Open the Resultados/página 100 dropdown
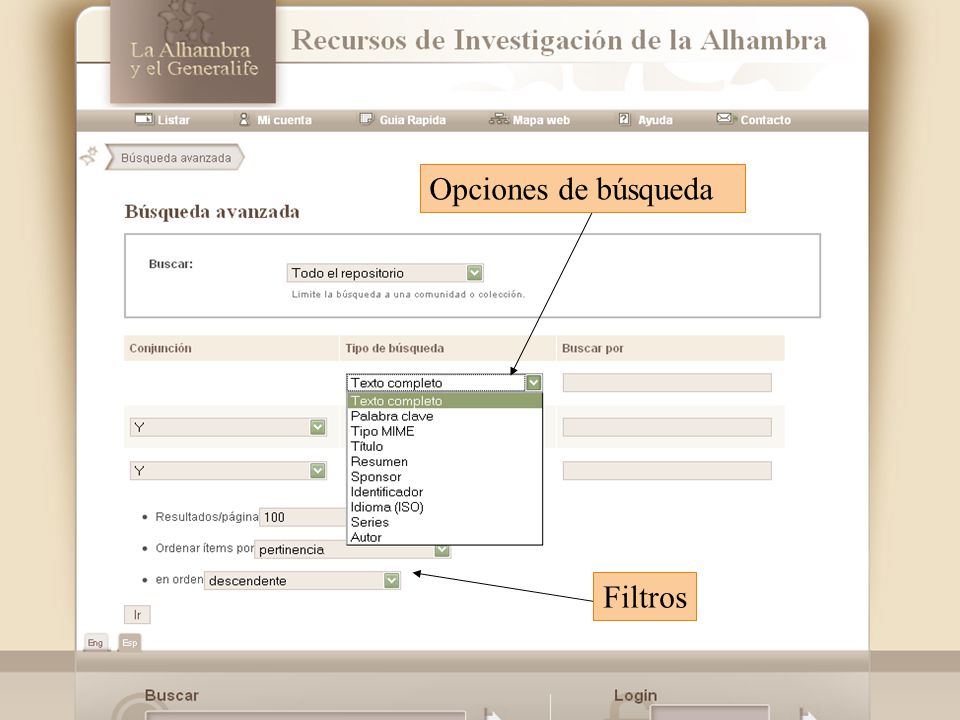960x720 pixels. [x=303, y=517]
